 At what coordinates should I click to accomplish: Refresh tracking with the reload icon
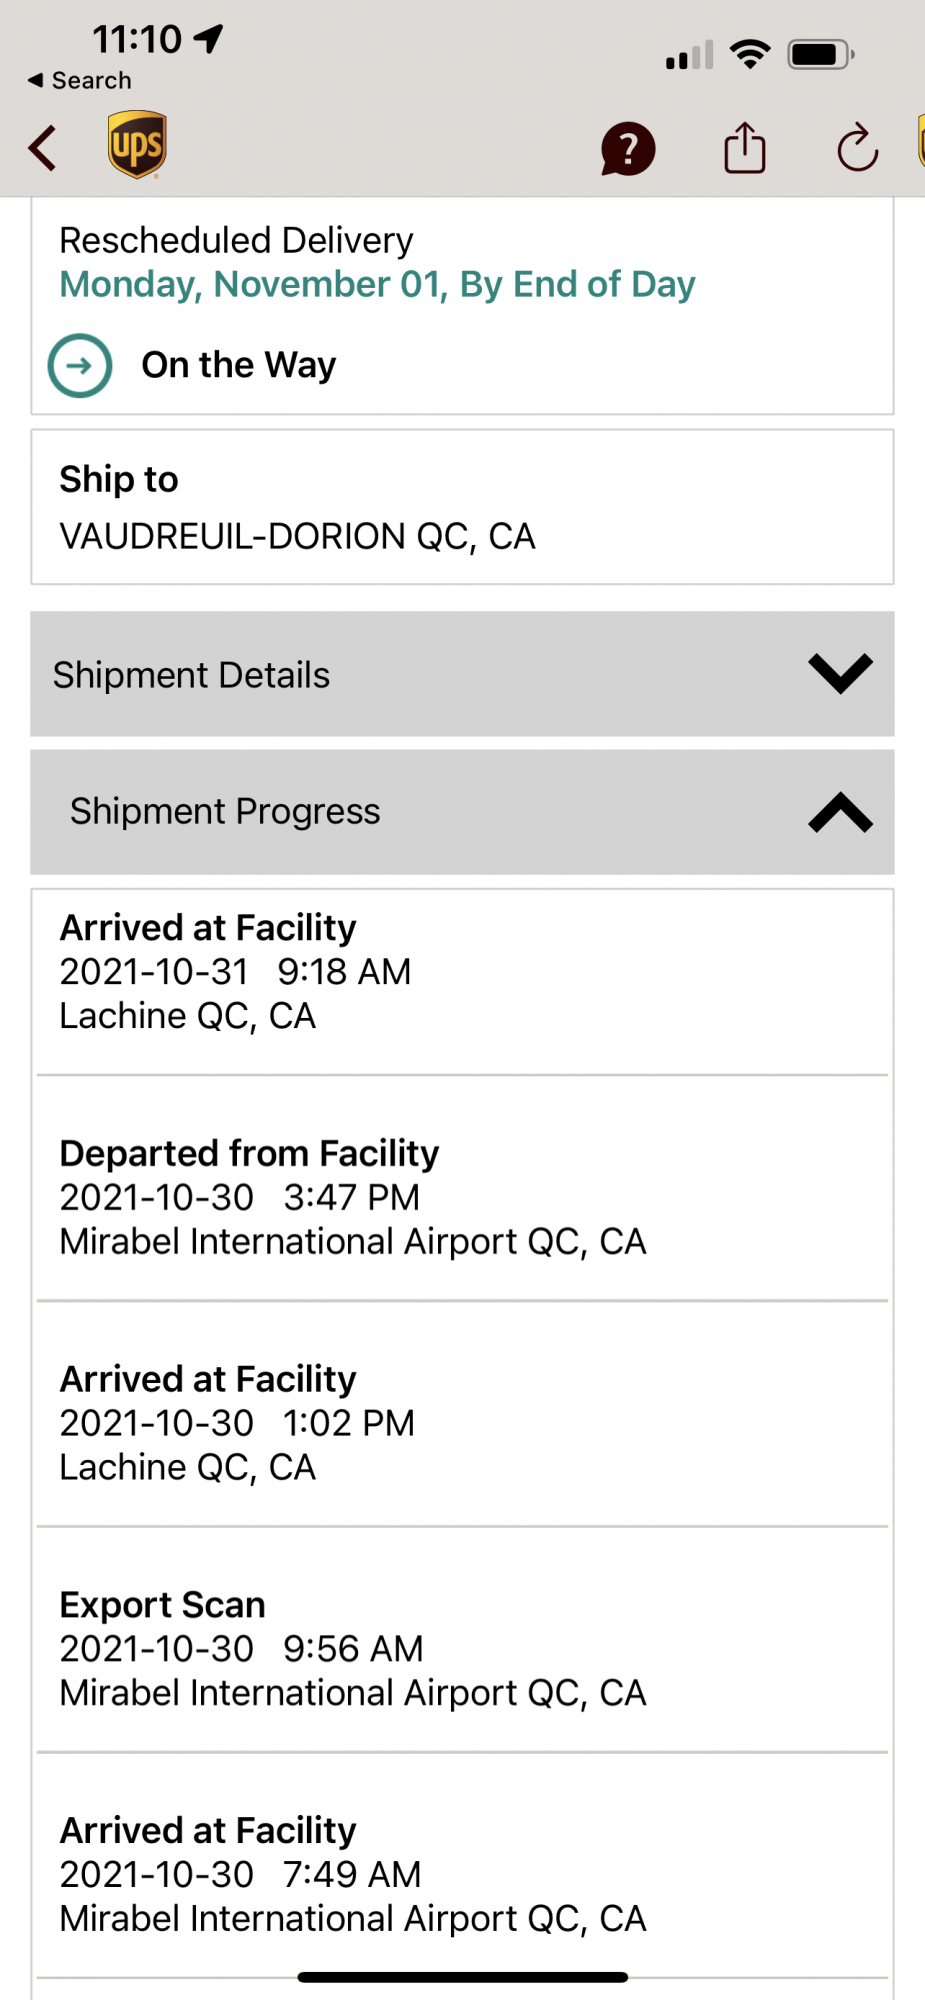pos(858,148)
